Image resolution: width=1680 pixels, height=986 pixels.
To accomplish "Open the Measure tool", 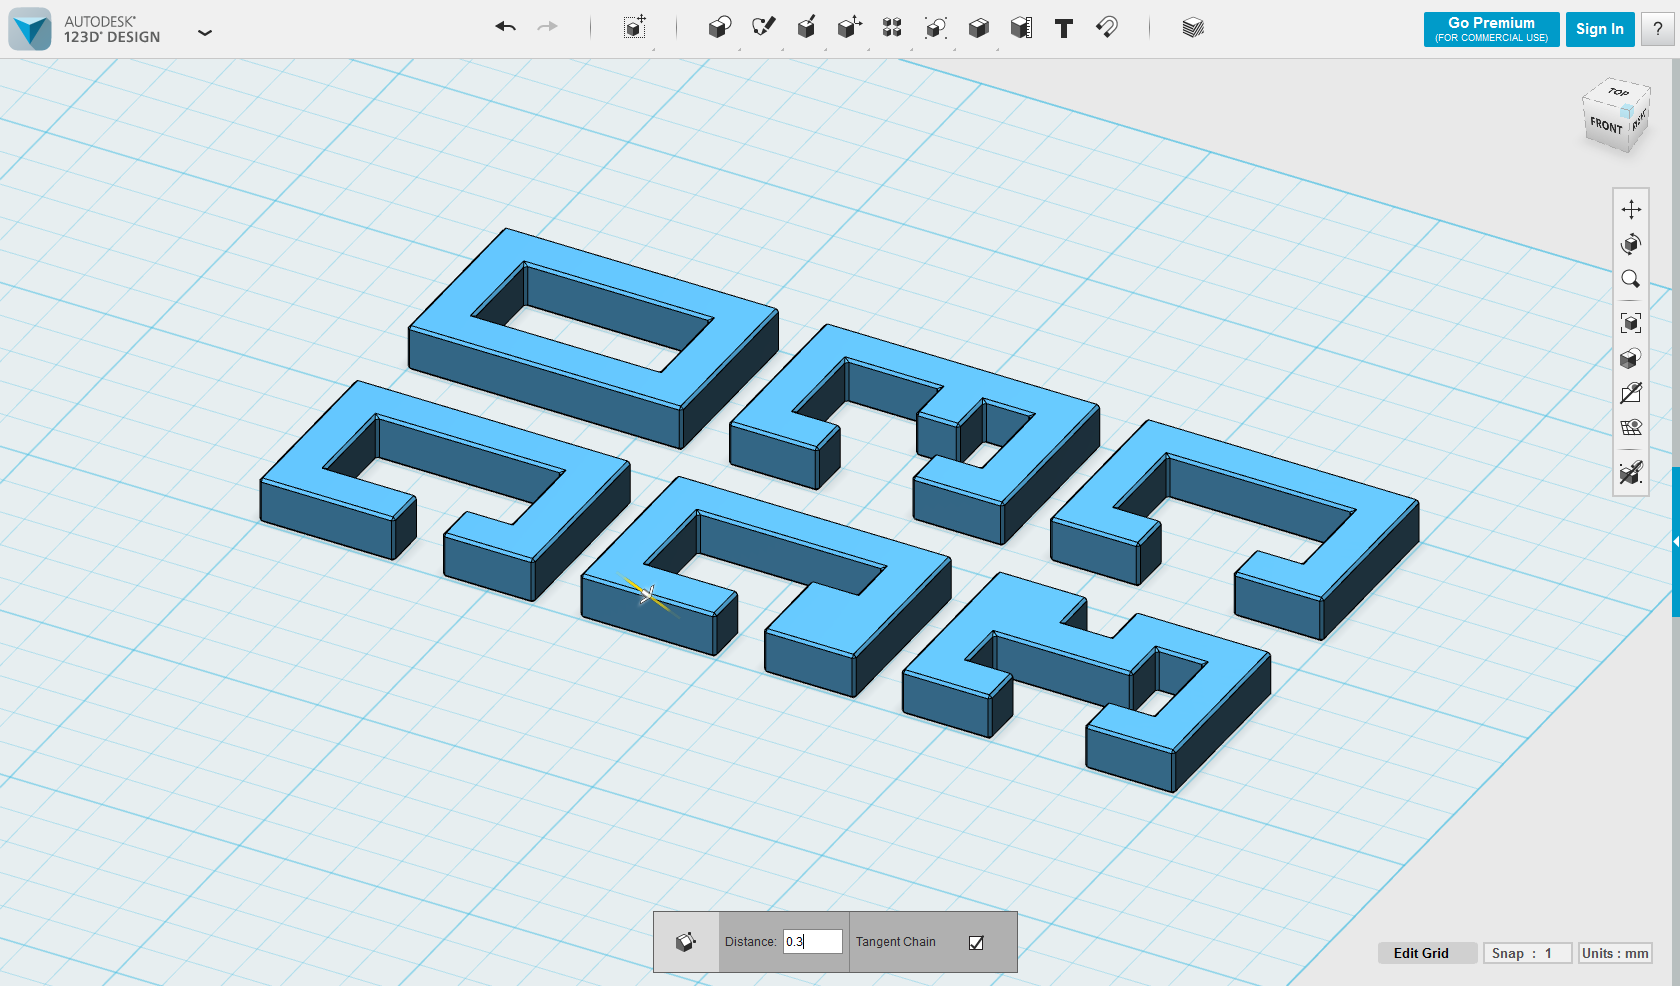I will tap(1021, 28).
